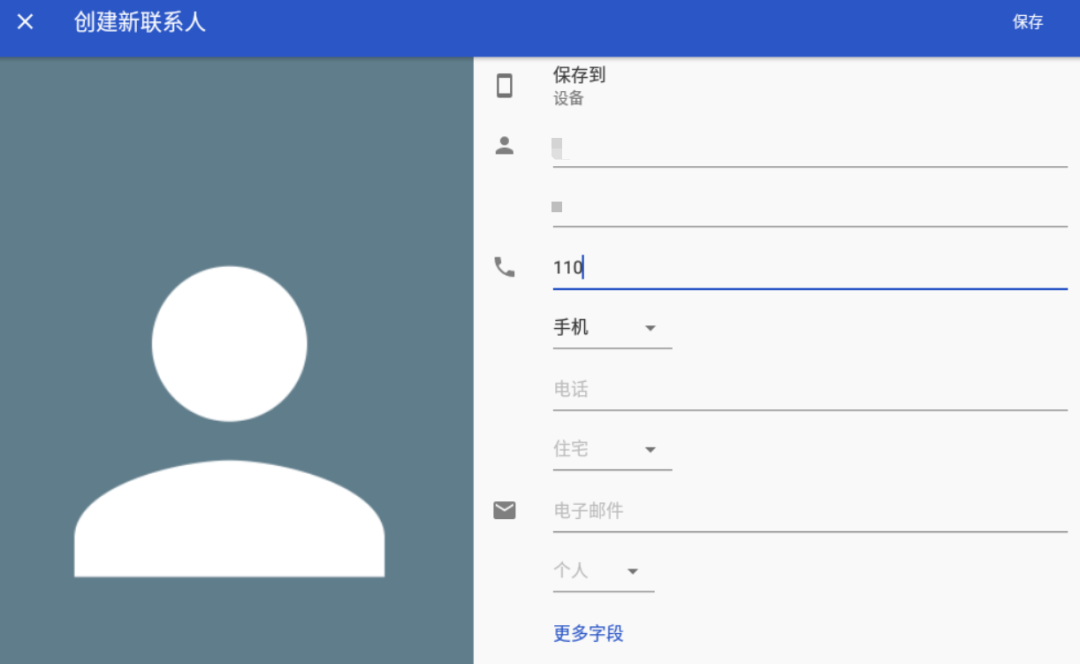Tap the contact photo placeholder avatar
Screen dimensions: 1080x664
230,420
